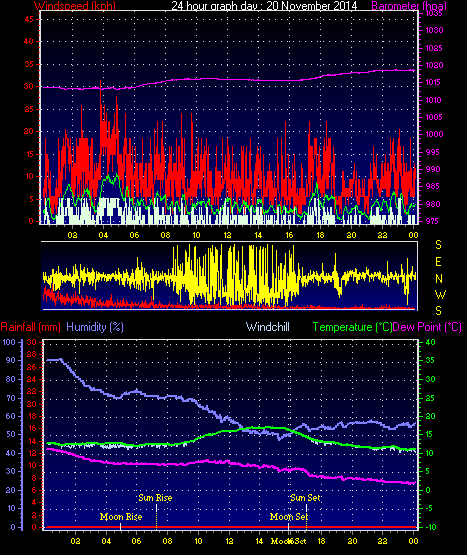Click barometer scale value 990
467x555 pixels.
[x=432, y=169]
